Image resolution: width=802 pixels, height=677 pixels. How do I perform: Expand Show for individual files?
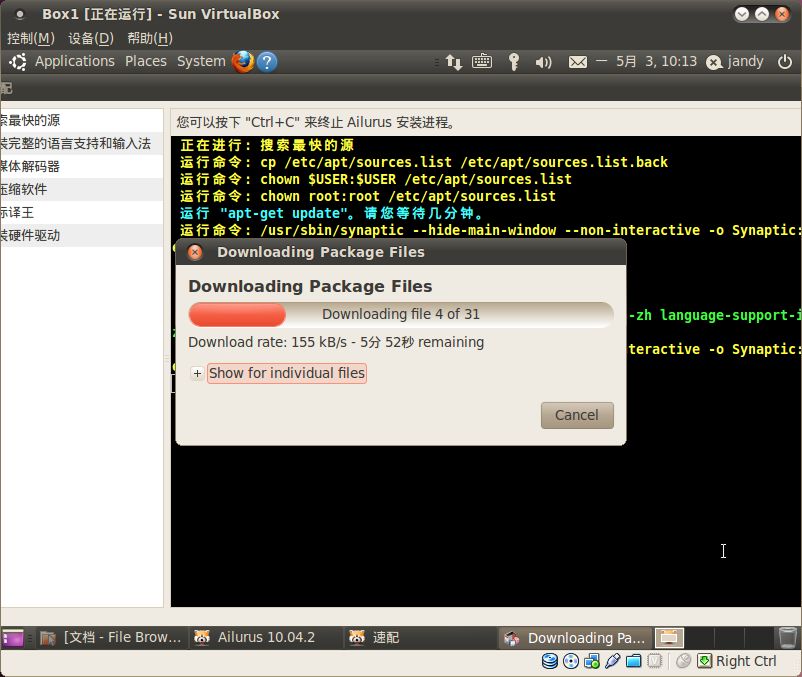[x=279, y=373]
